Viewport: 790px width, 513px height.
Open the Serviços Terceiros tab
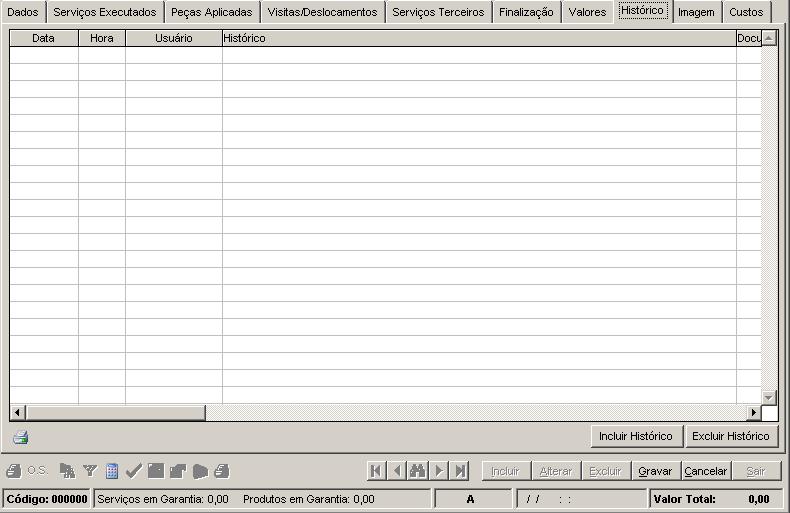point(438,12)
